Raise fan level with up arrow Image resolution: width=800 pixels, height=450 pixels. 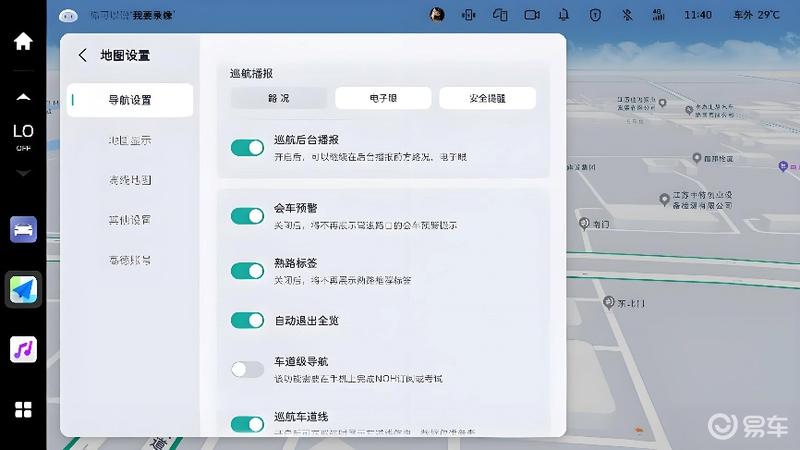click(x=23, y=97)
